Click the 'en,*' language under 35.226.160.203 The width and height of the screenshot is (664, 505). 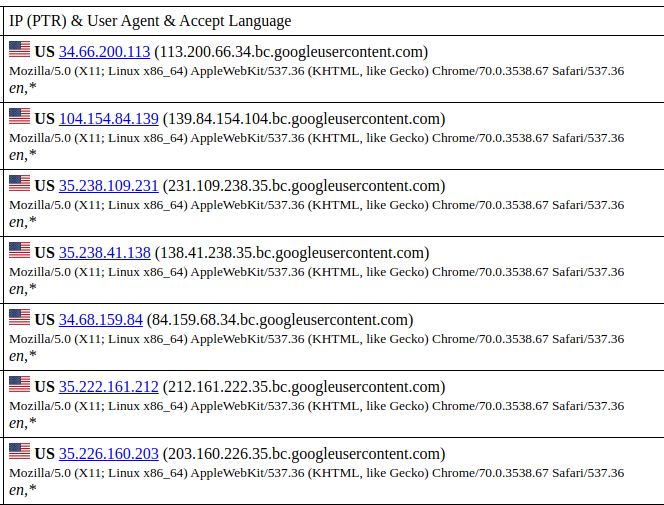[23, 490]
